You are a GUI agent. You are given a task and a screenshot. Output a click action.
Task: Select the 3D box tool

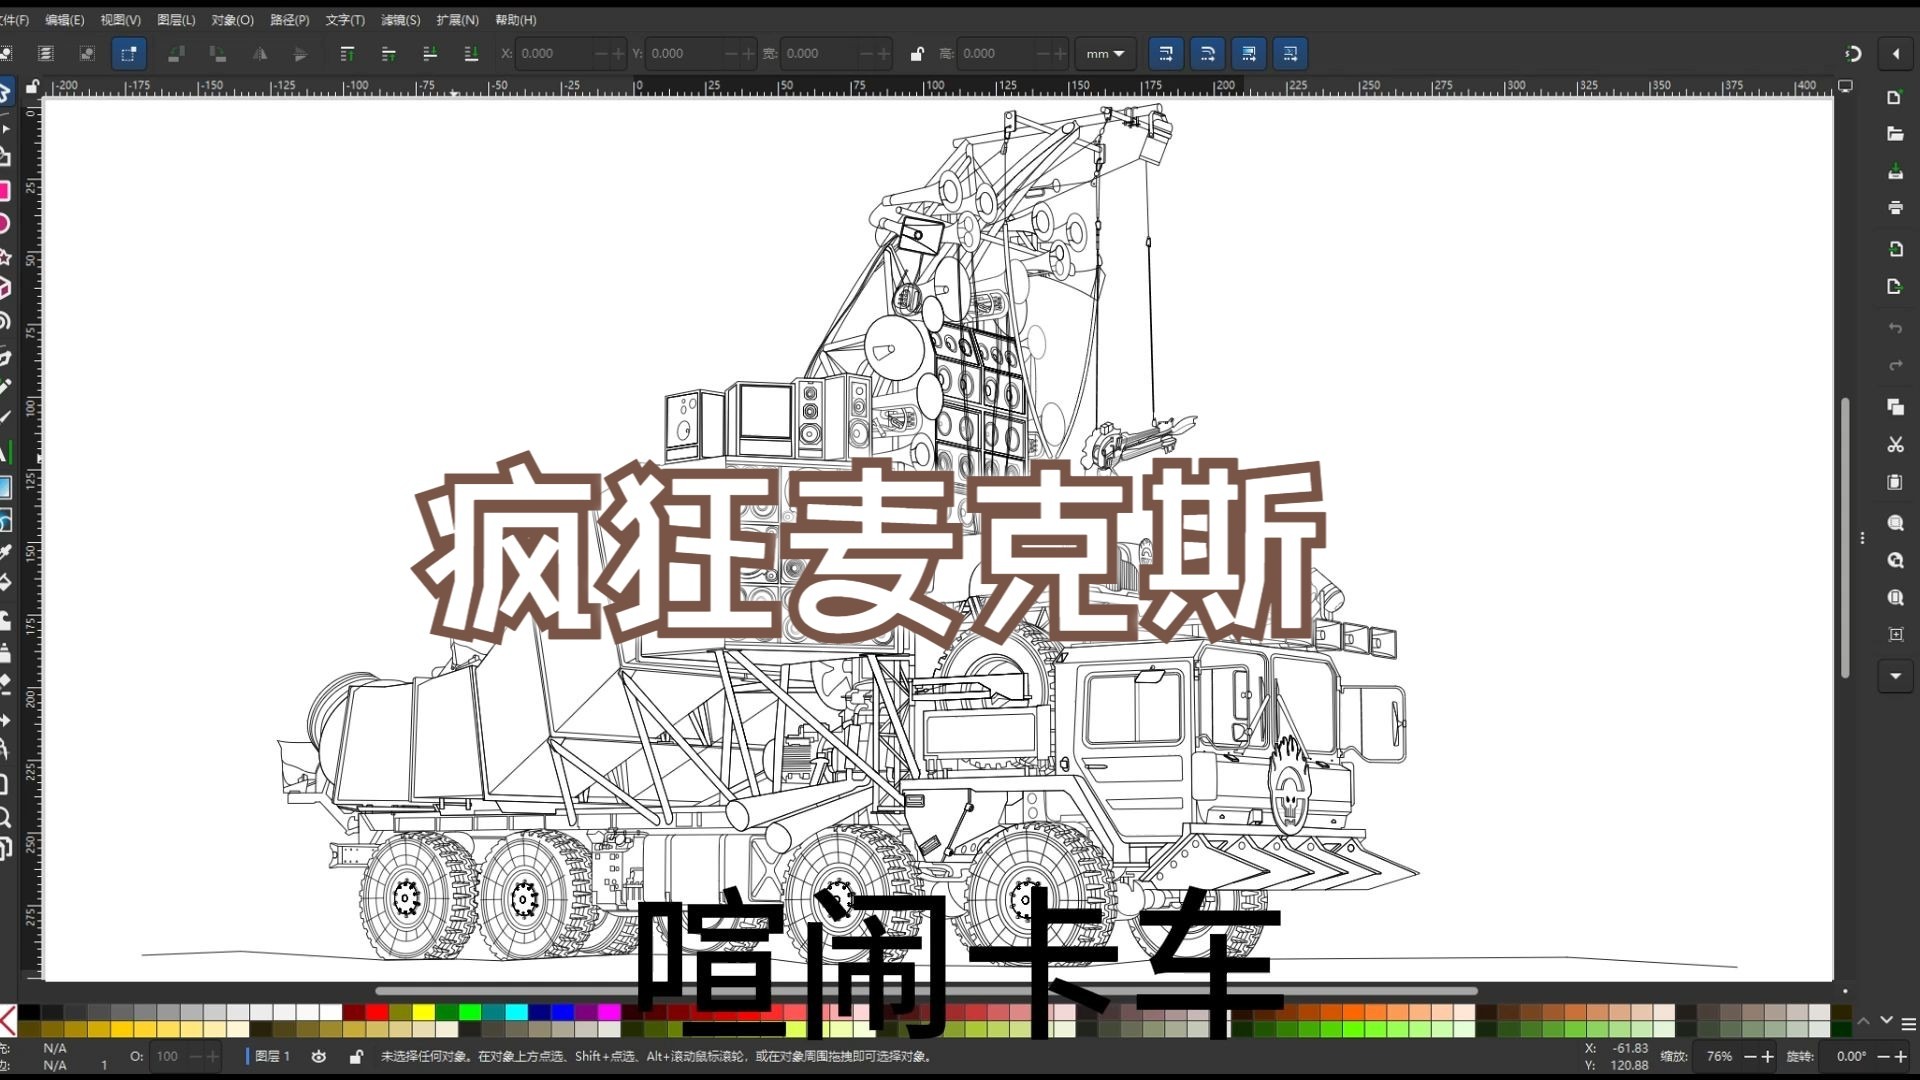tap(5, 289)
